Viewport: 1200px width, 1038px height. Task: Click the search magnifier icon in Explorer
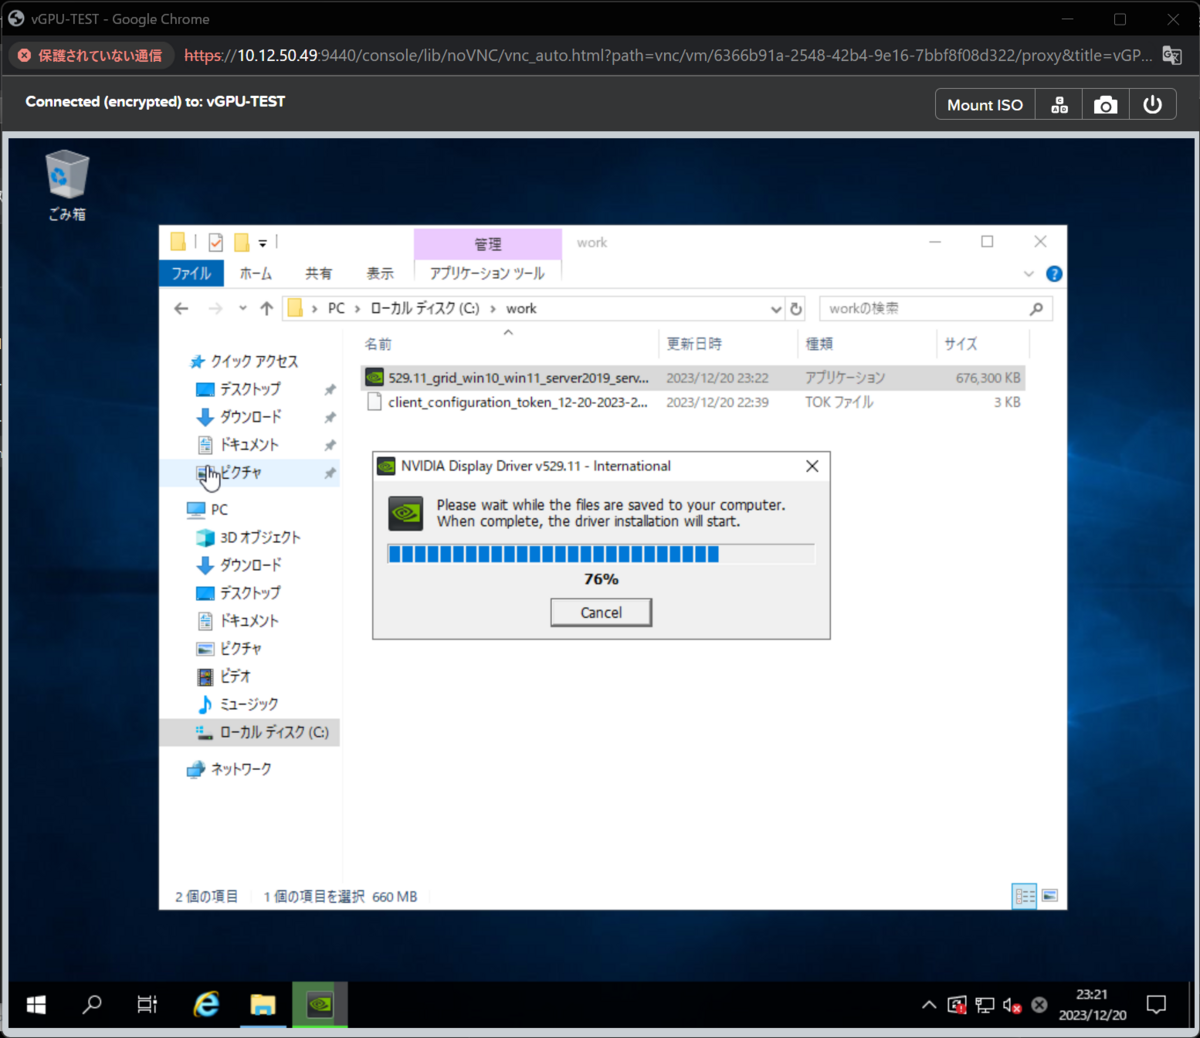coord(1037,308)
